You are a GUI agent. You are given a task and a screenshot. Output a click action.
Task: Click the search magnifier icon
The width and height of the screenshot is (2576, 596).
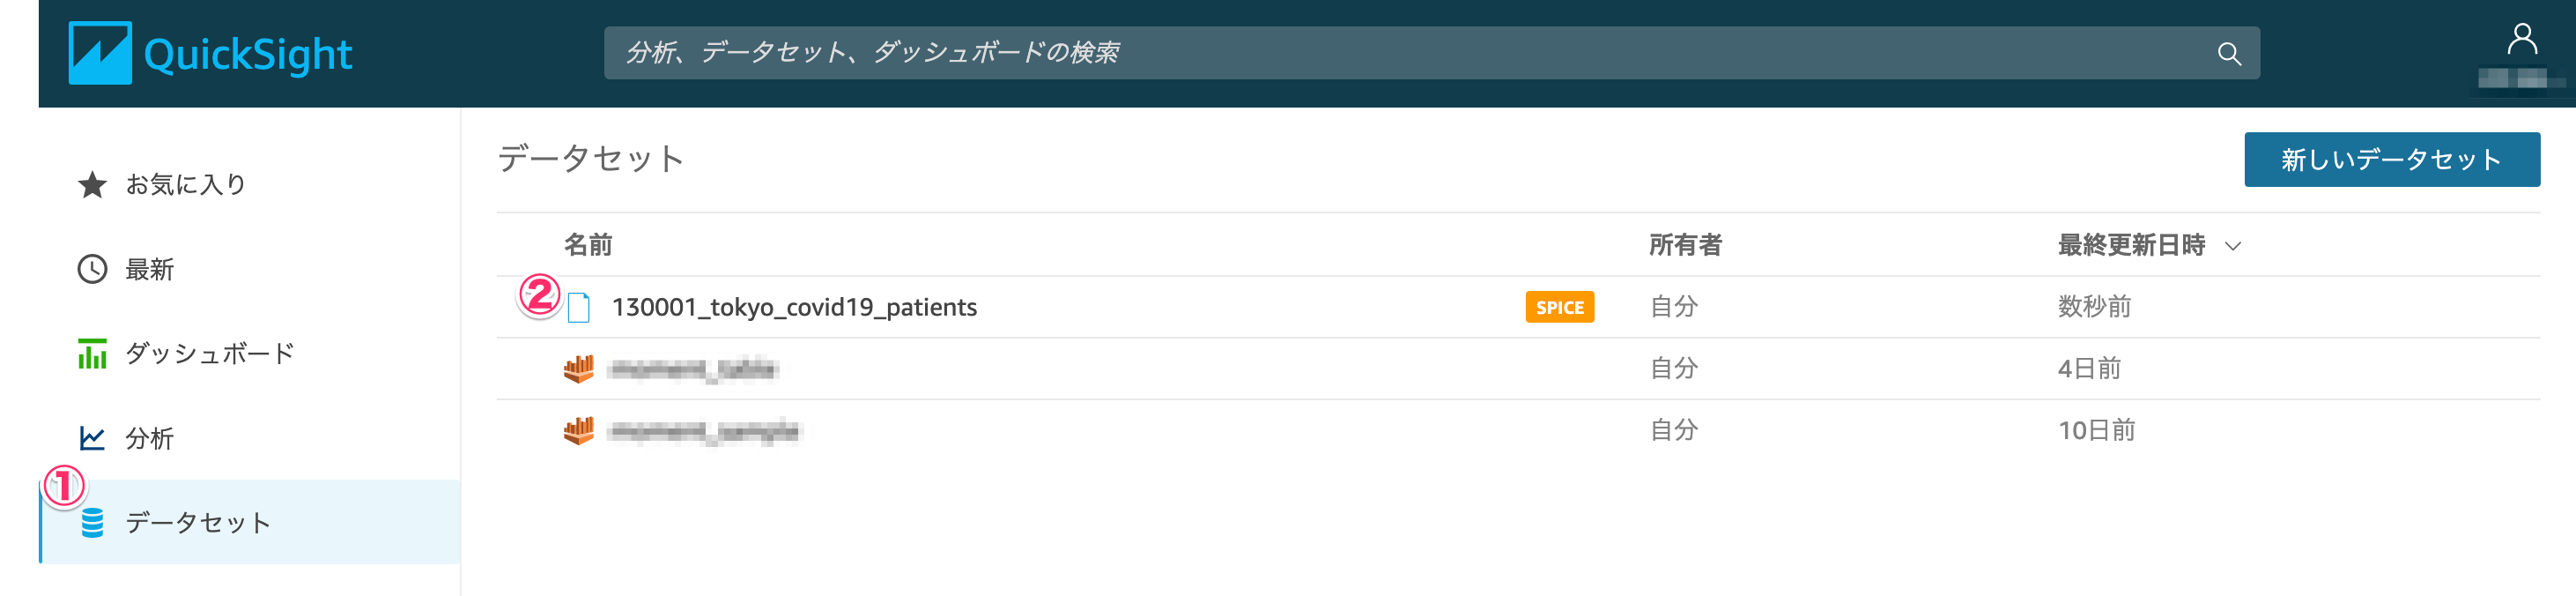click(x=2228, y=54)
